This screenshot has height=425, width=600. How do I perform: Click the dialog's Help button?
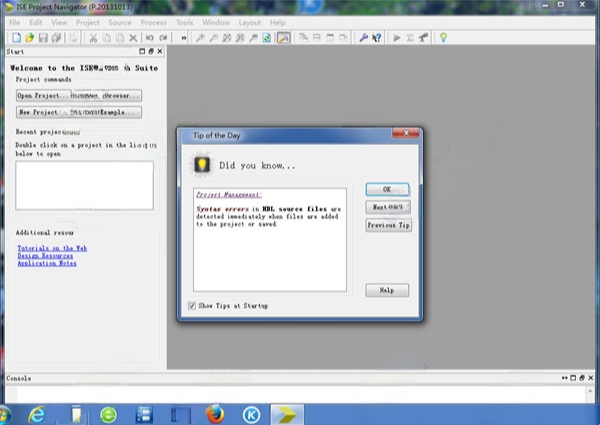click(387, 290)
